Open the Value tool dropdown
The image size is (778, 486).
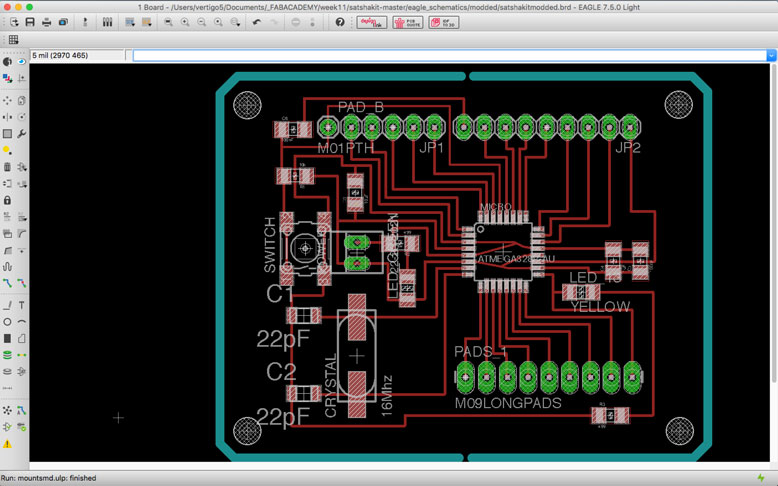tap(21, 217)
